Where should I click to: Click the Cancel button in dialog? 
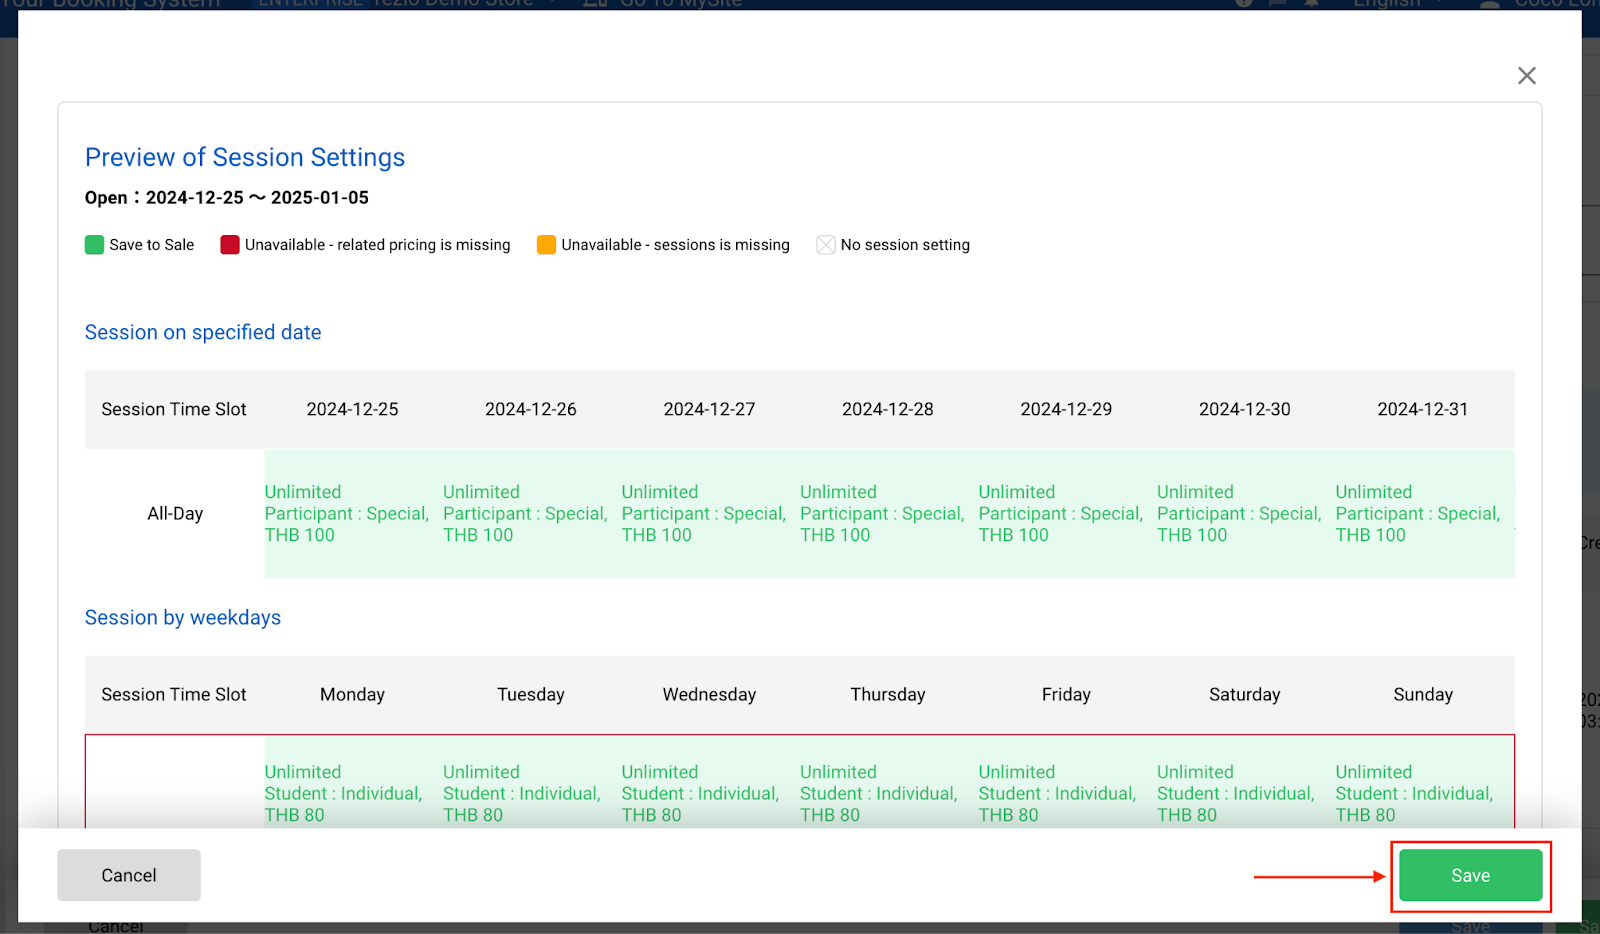pyautogui.click(x=129, y=875)
